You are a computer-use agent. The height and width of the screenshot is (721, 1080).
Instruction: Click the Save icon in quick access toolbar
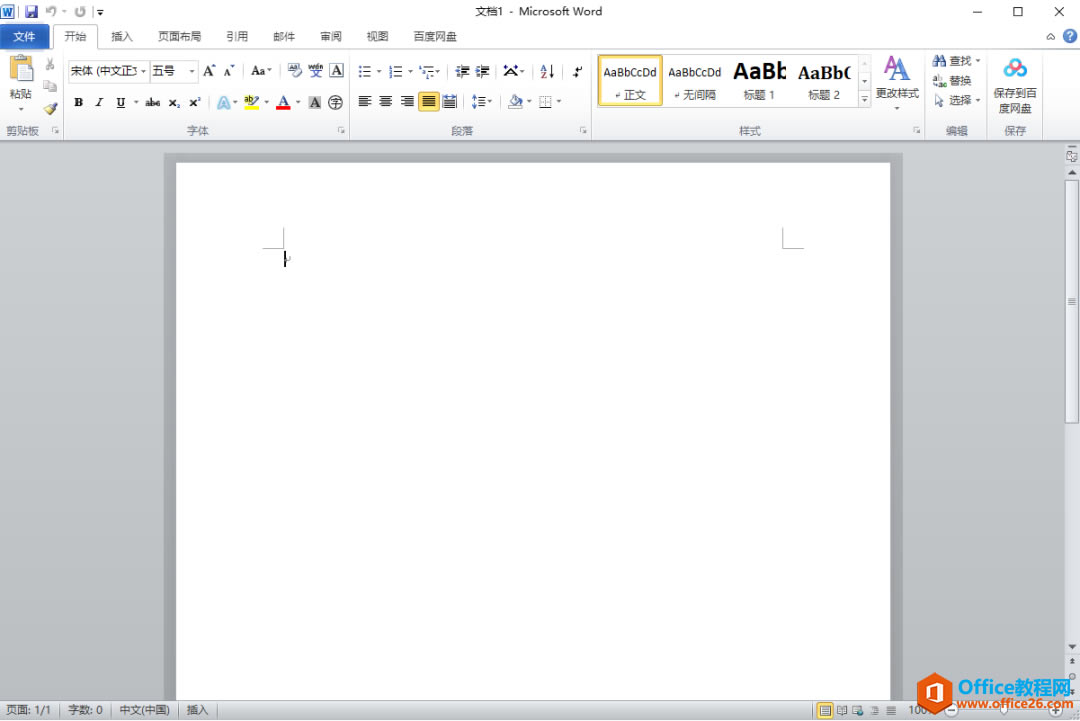(x=31, y=12)
